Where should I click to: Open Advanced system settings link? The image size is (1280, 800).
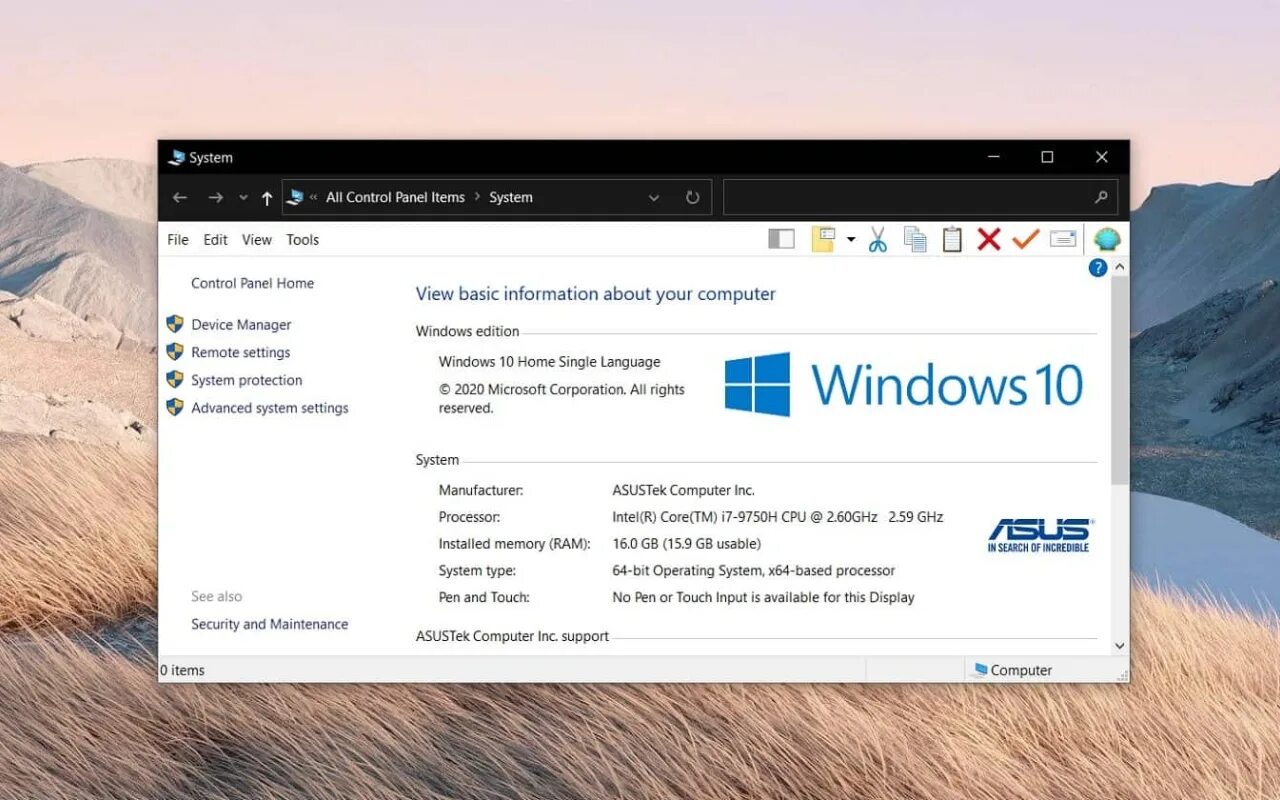point(269,408)
